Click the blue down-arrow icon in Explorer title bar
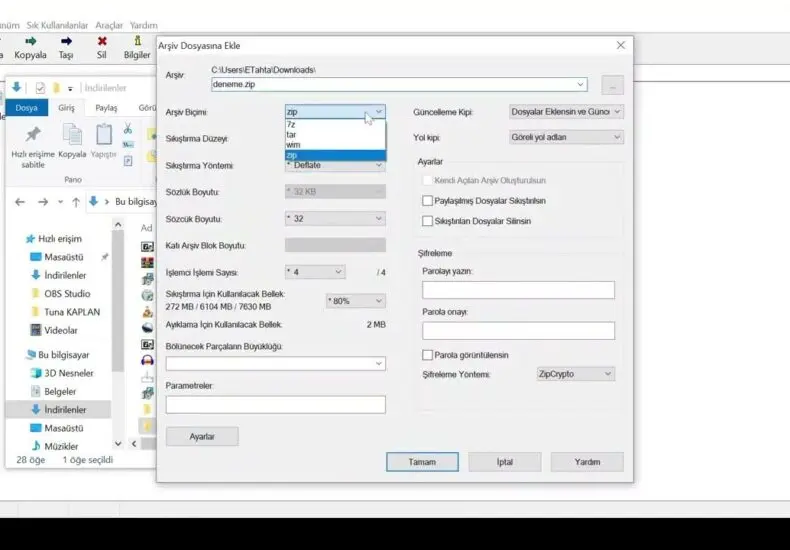Viewport: 790px width, 550px height. 16,87
